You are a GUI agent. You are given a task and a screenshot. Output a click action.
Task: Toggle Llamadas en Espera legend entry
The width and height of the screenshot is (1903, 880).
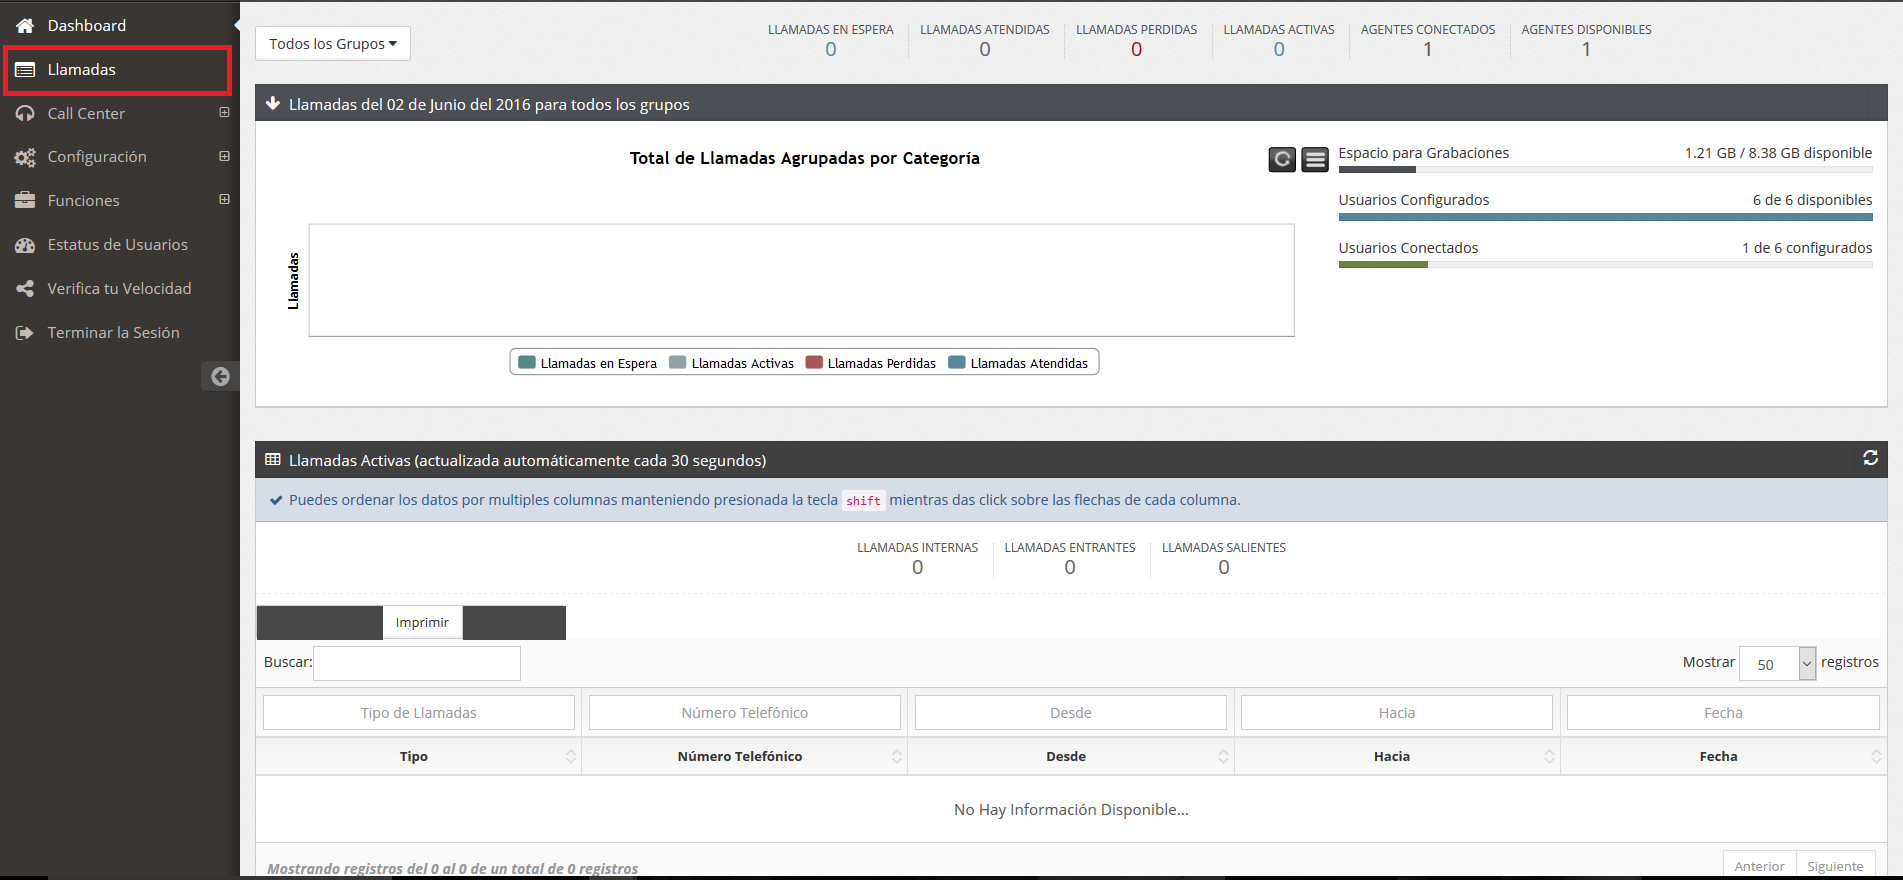(x=587, y=363)
